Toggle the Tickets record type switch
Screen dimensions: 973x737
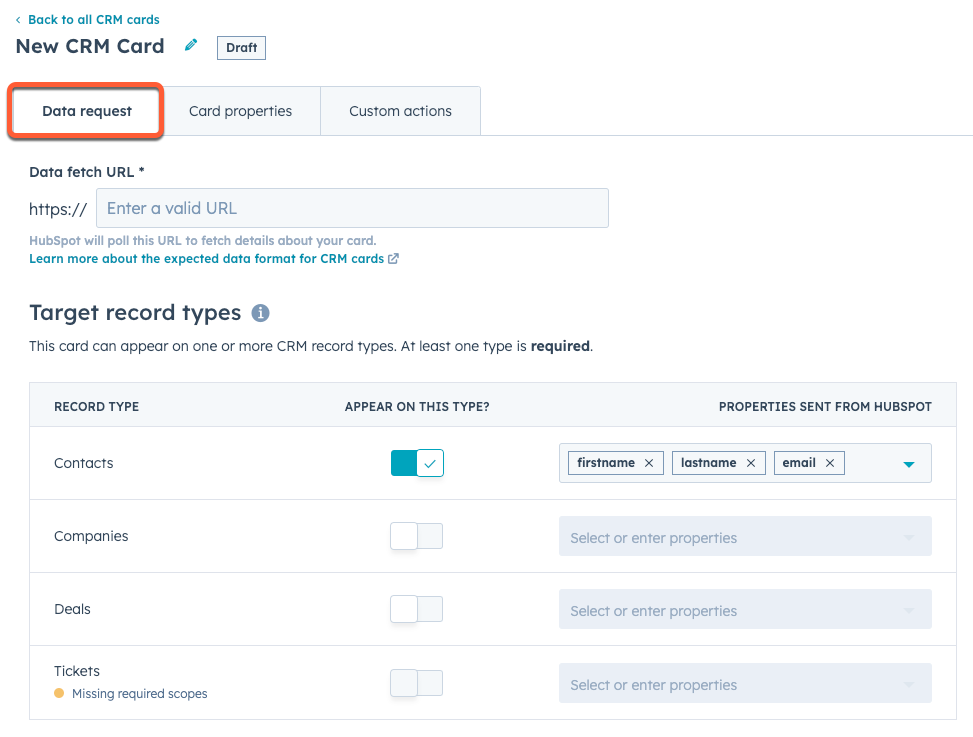click(x=417, y=683)
